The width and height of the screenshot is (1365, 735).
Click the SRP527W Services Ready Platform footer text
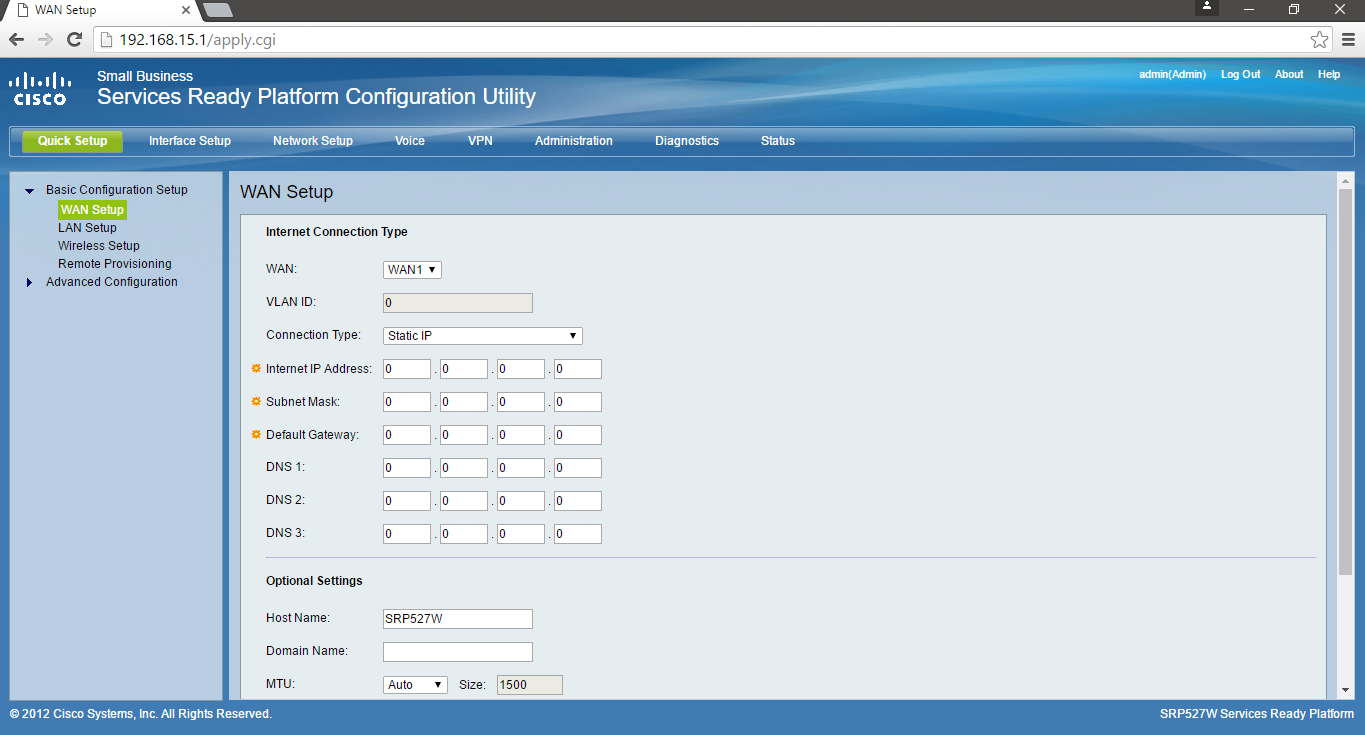pyautogui.click(x=1257, y=714)
